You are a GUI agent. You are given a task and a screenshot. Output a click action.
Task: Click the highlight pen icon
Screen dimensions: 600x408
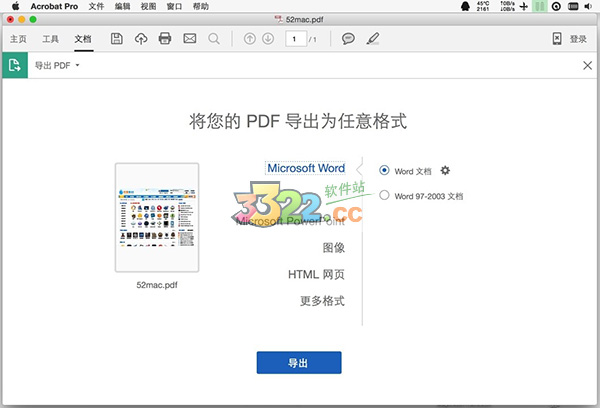[373, 39]
